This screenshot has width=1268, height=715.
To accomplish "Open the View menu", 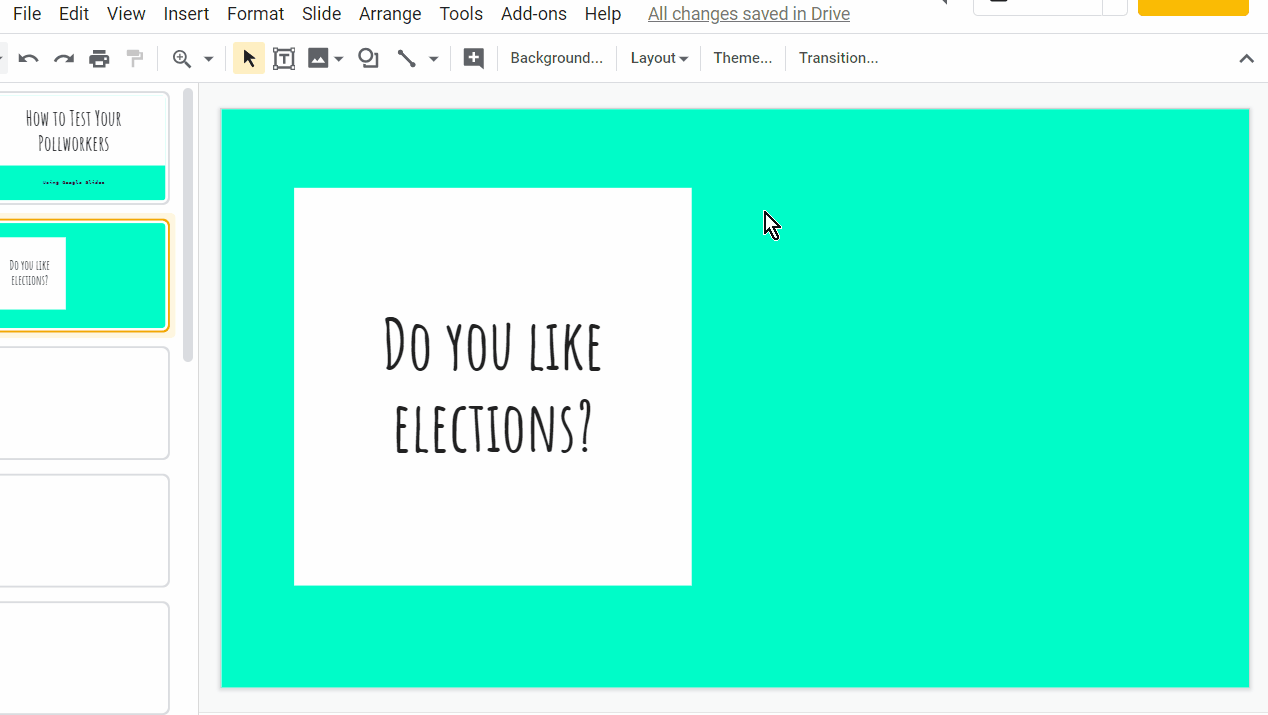I will pos(126,14).
